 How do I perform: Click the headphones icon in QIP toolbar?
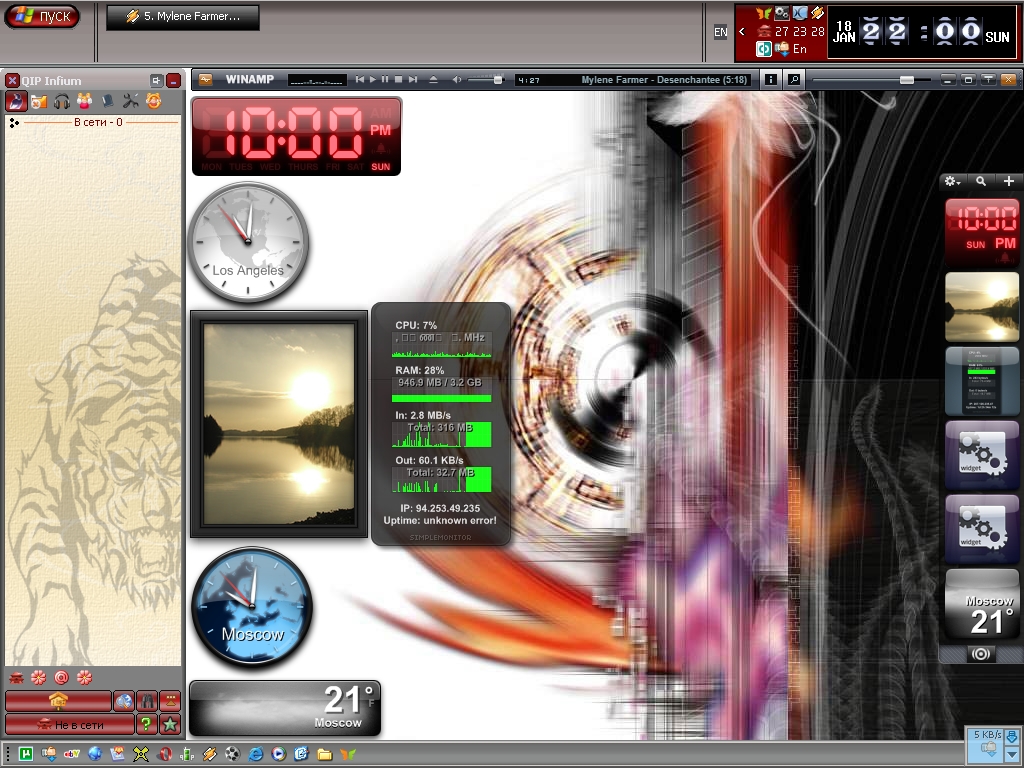[62, 101]
